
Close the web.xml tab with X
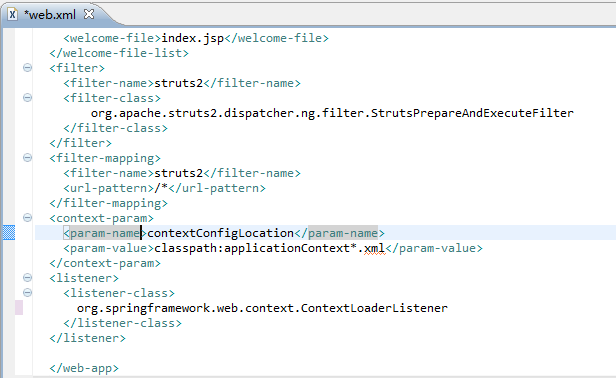89,14
